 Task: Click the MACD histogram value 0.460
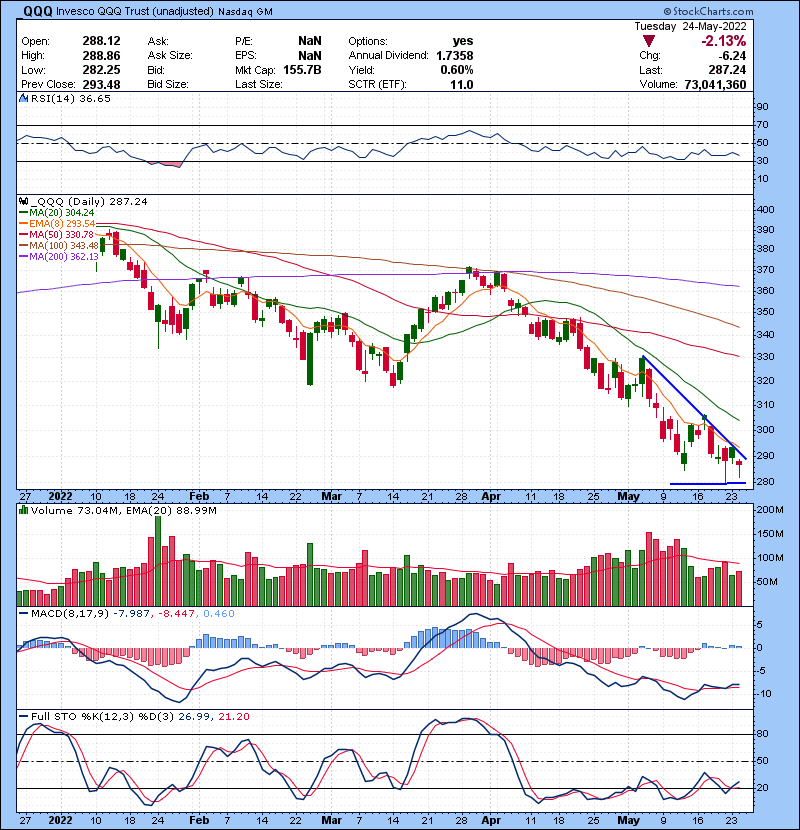(219, 614)
